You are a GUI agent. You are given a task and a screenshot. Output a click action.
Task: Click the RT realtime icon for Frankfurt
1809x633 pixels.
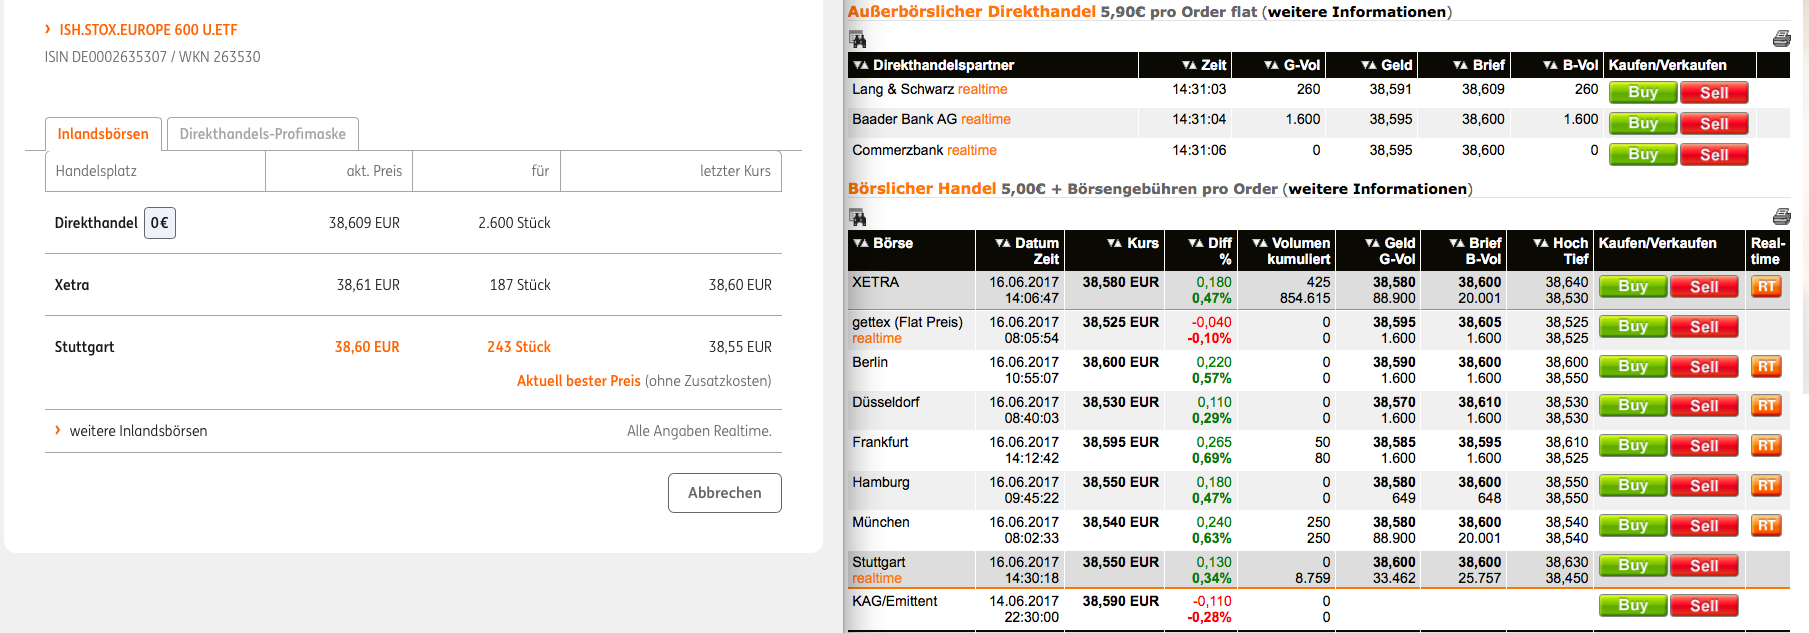[1766, 446]
